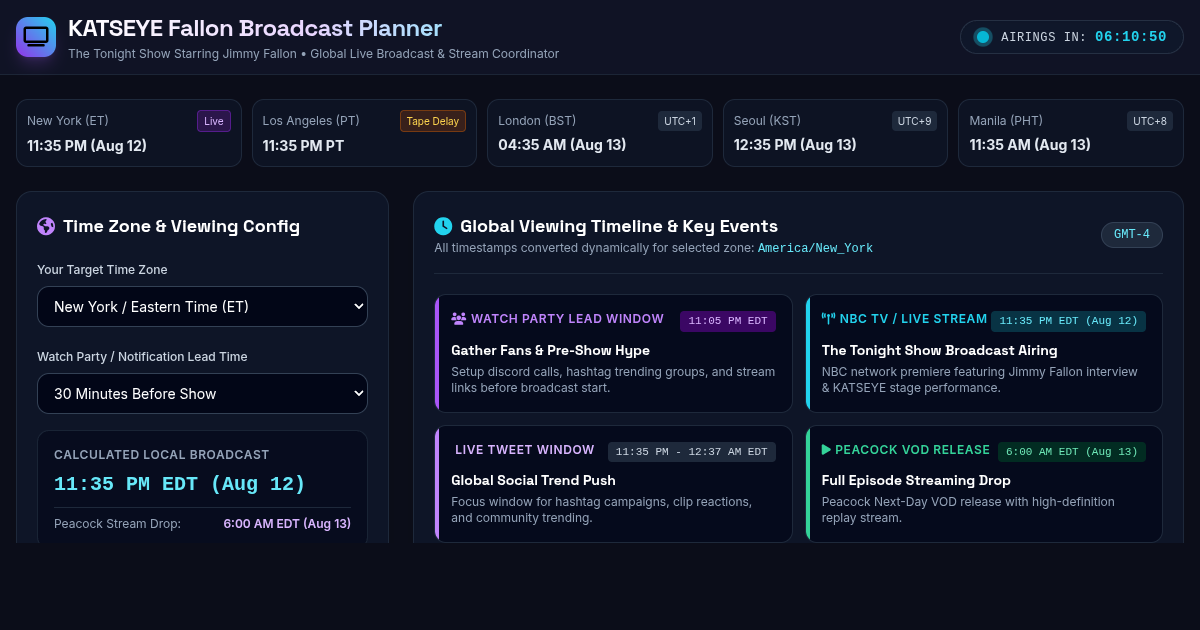1200x630 pixels.
Task: Select the Los Angeles (PT) time zone card
Action: coord(365,133)
